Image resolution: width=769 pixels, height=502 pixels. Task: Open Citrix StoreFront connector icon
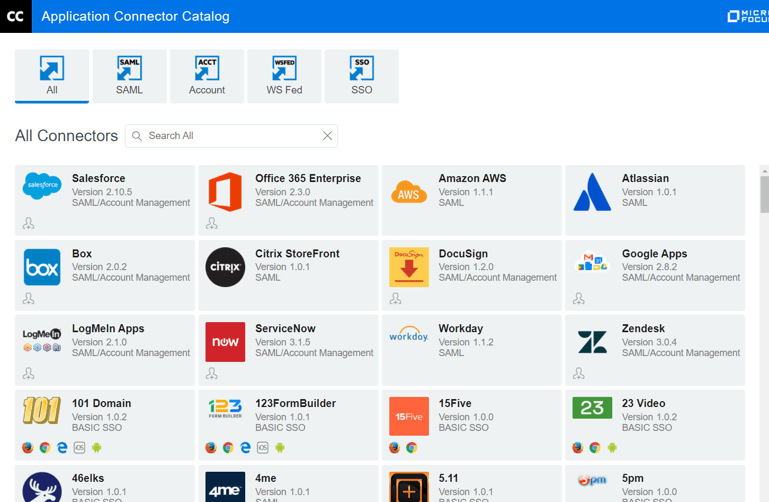click(x=225, y=267)
